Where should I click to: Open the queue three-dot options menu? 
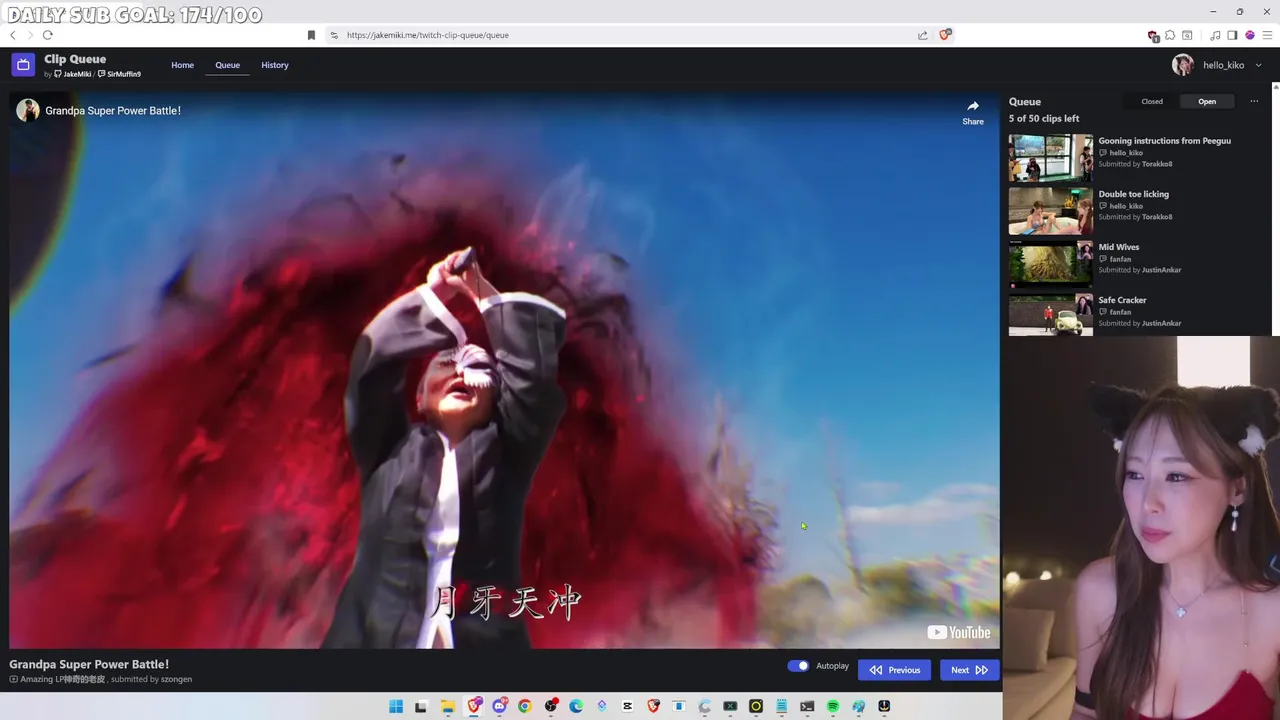click(x=1254, y=101)
